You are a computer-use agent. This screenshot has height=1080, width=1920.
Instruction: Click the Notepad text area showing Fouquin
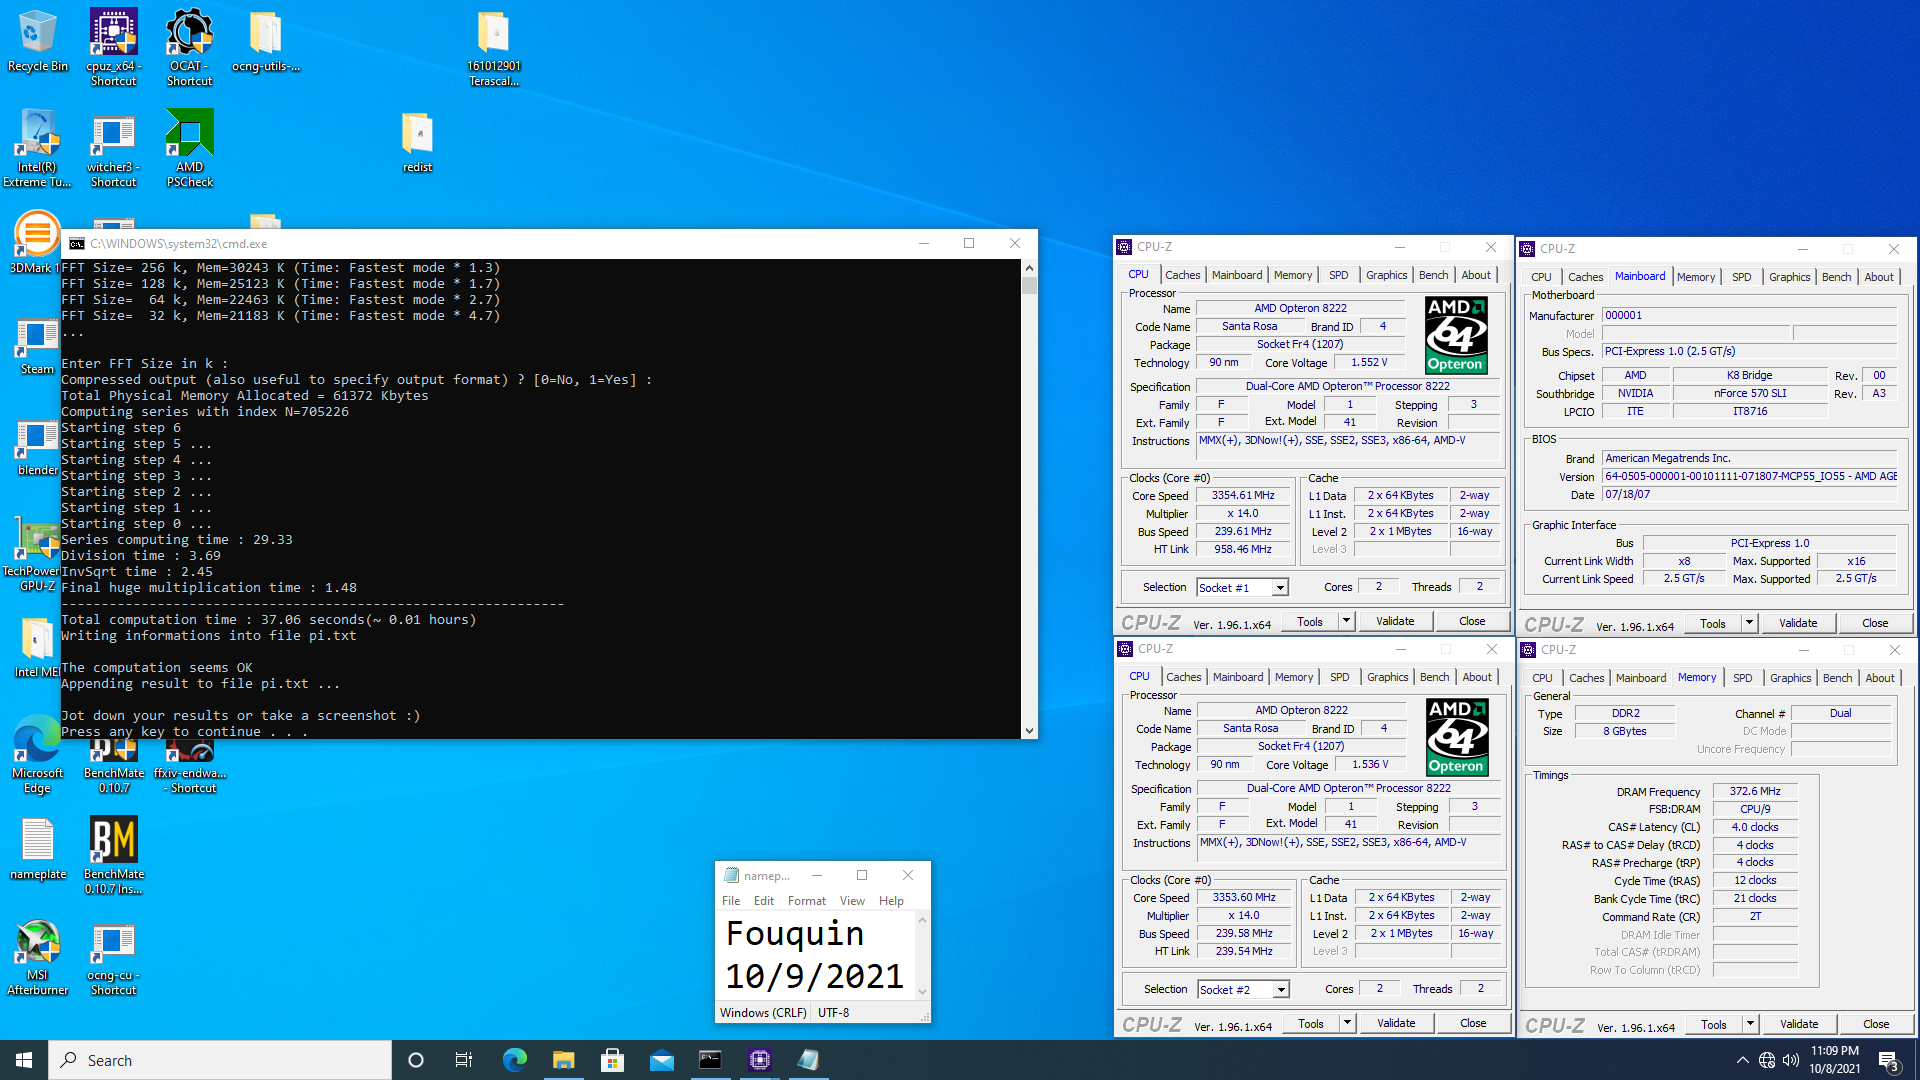[x=815, y=955]
